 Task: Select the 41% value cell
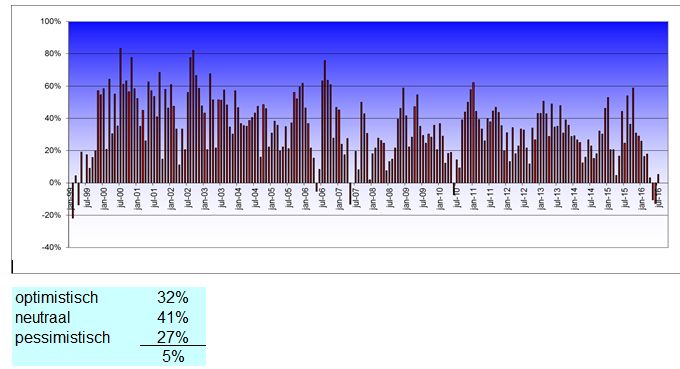tap(173, 317)
